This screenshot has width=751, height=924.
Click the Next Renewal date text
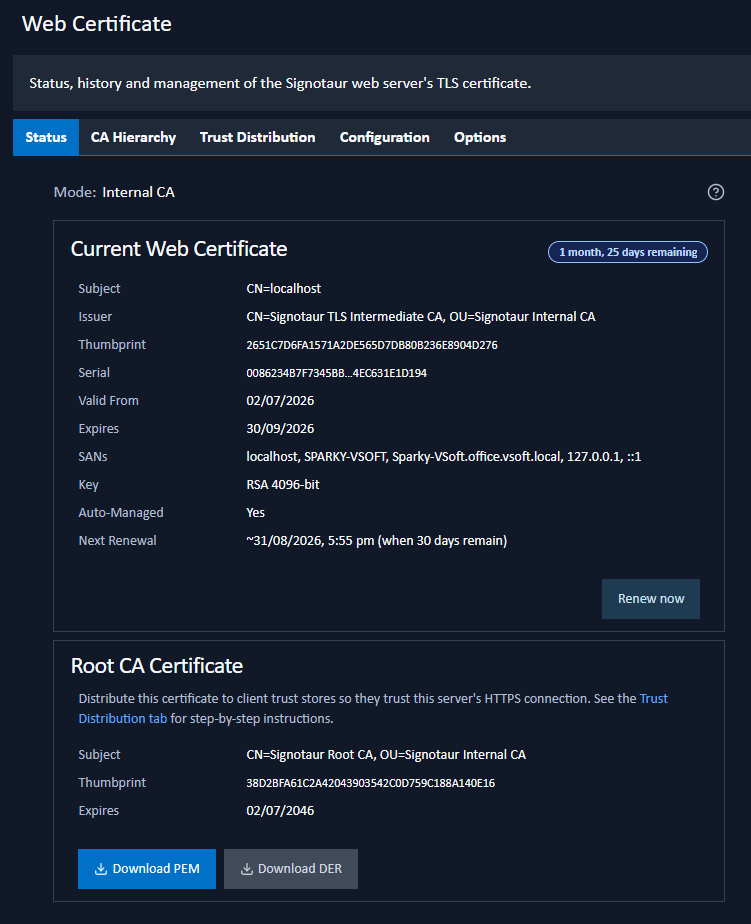(x=377, y=541)
